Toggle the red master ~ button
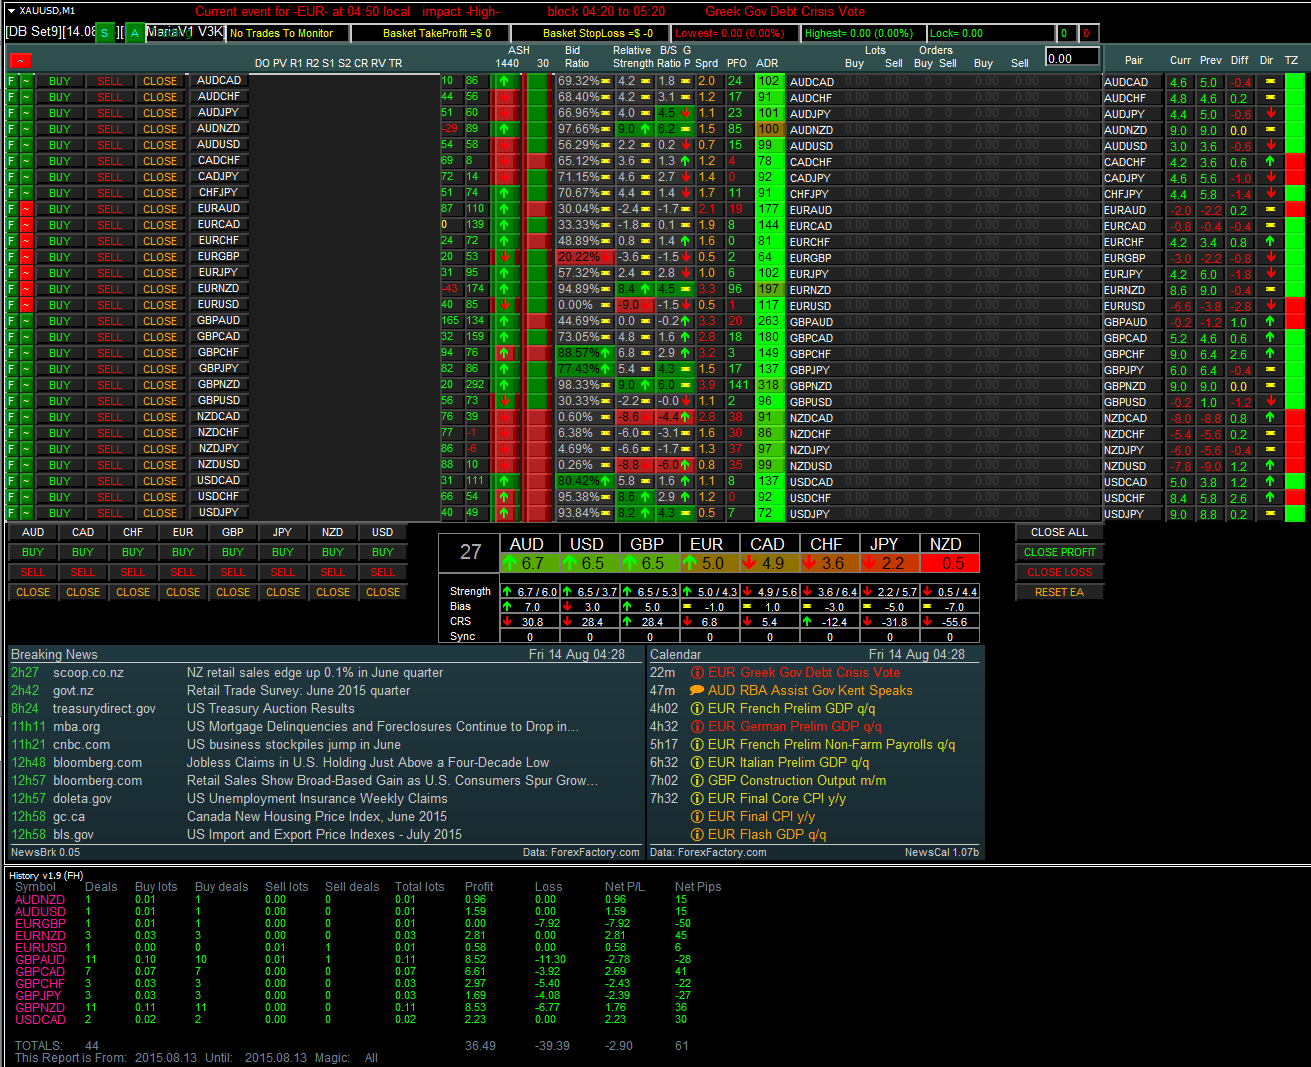Screen dimensions: 1311x1067 pyautogui.click(x=20, y=61)
